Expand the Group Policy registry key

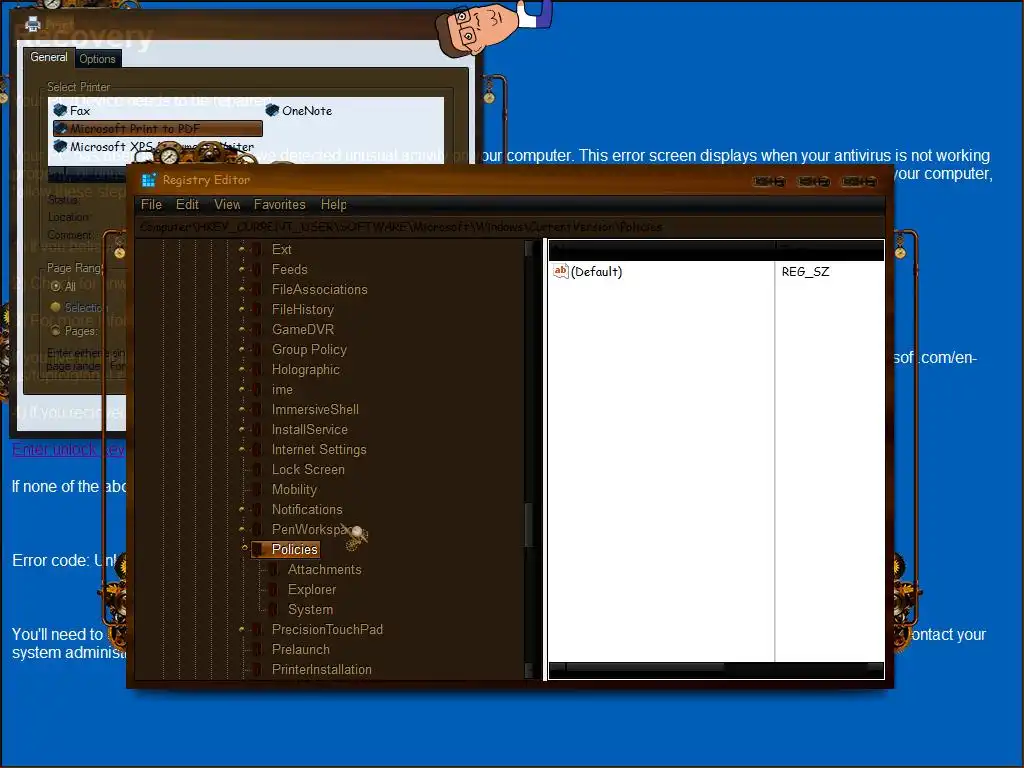click(242, 349)
